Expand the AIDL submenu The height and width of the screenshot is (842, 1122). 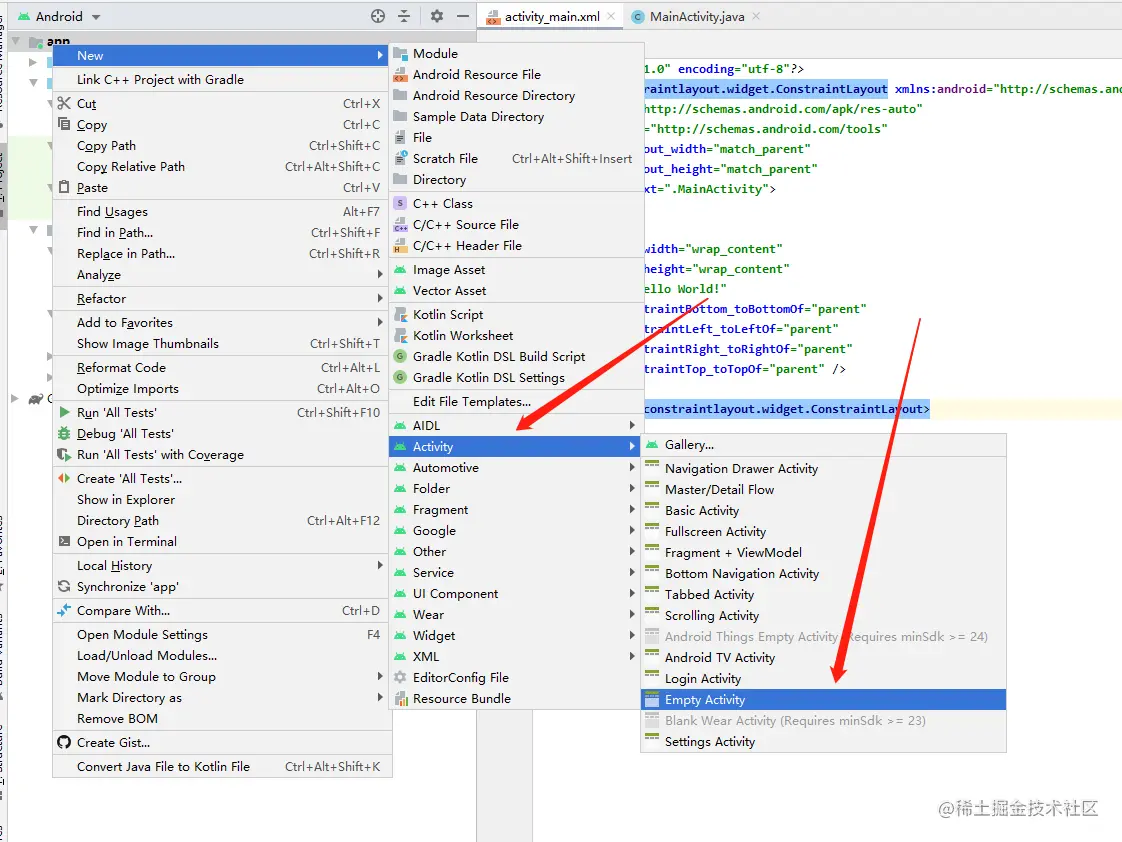tap(515, 426)
